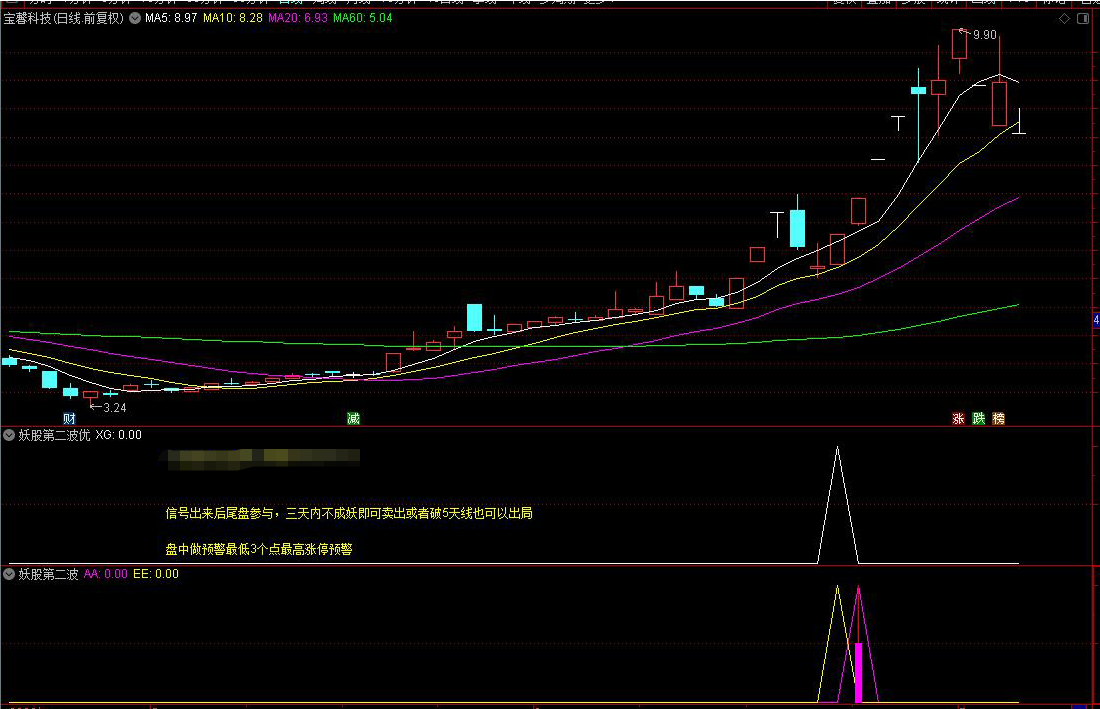Expand main chart indicator dropdown beside 宝馨科技
Image resolution: width=1100 pixels, height=709 pixels.
134,18
